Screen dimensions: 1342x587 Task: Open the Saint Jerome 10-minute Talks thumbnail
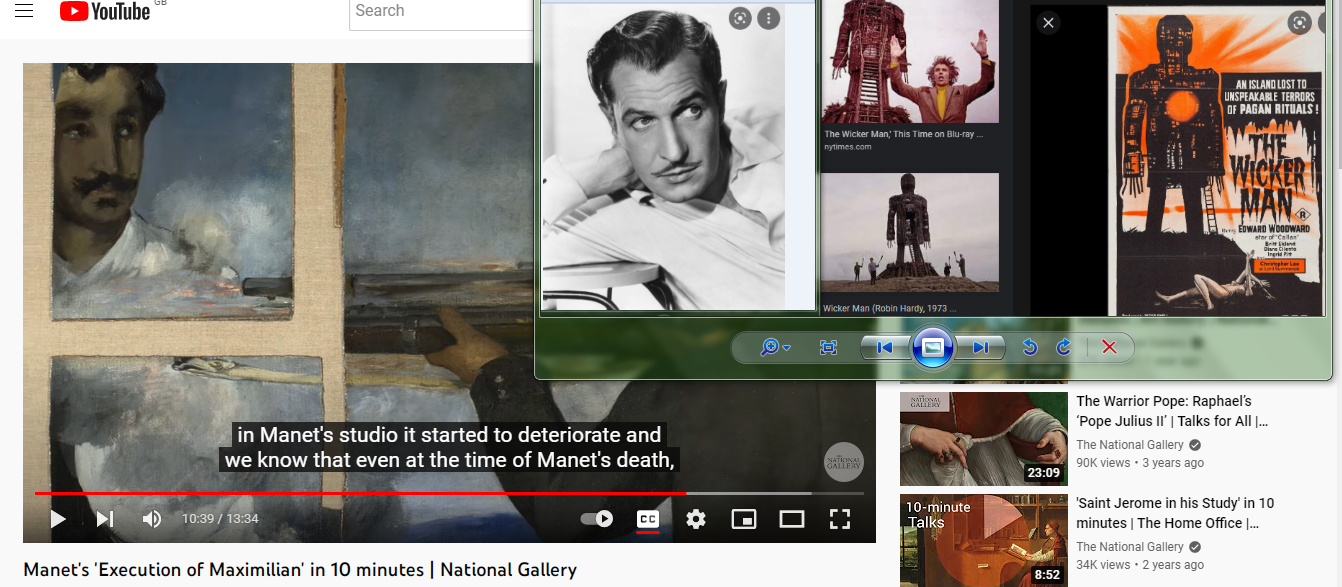click(x=984, y=540)
